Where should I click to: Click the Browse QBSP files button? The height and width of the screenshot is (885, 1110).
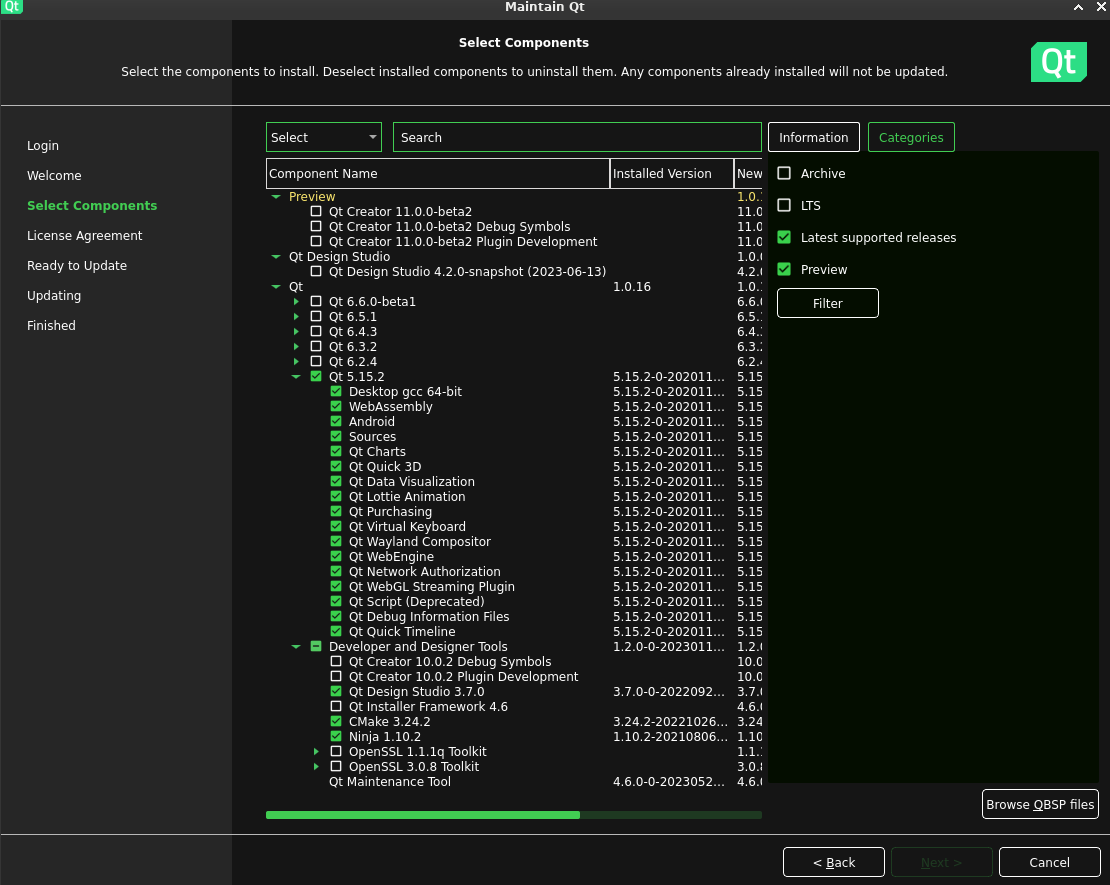tap(1040, 804)
